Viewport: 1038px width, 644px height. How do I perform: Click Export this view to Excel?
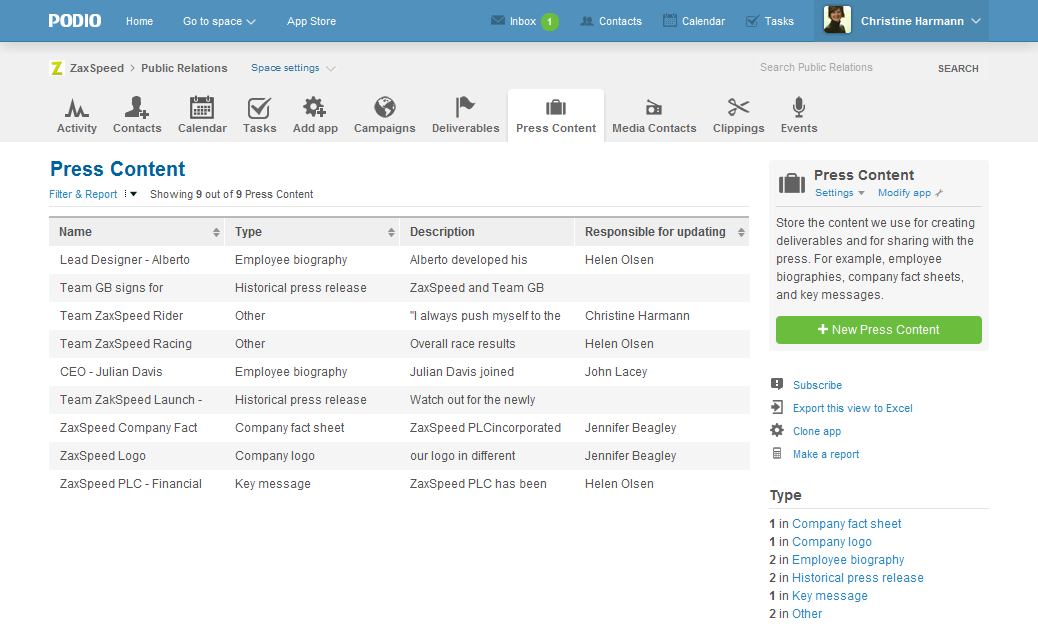pos(852,408)
